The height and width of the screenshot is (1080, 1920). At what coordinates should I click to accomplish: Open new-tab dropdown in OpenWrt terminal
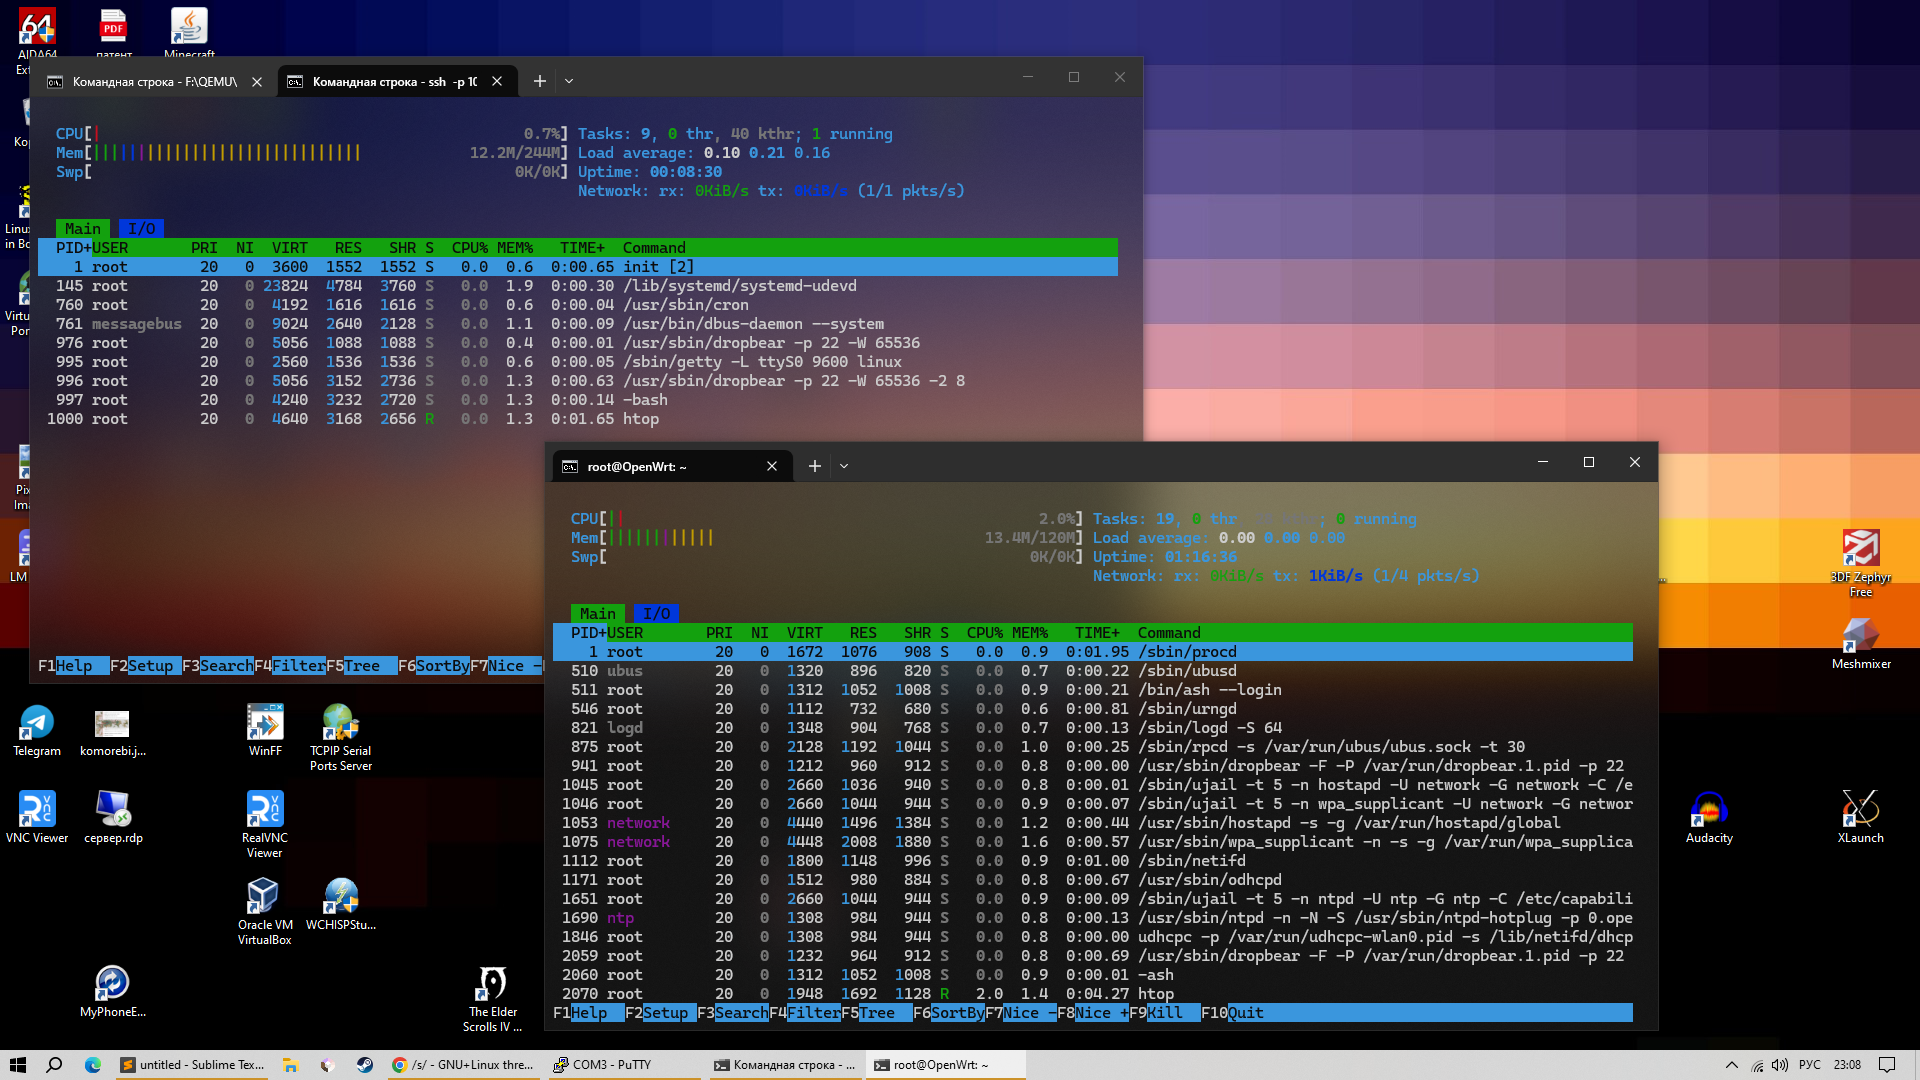pos(844,466)
